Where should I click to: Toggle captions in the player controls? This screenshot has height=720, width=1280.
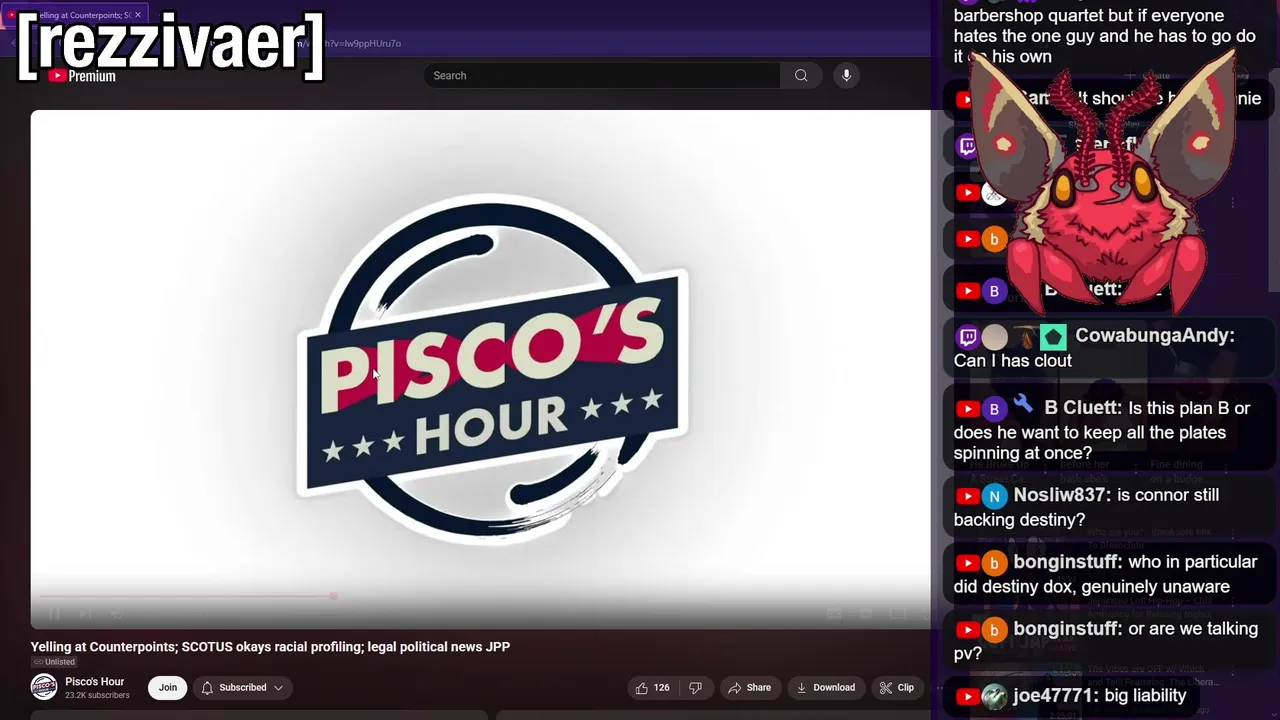point(834,613)
